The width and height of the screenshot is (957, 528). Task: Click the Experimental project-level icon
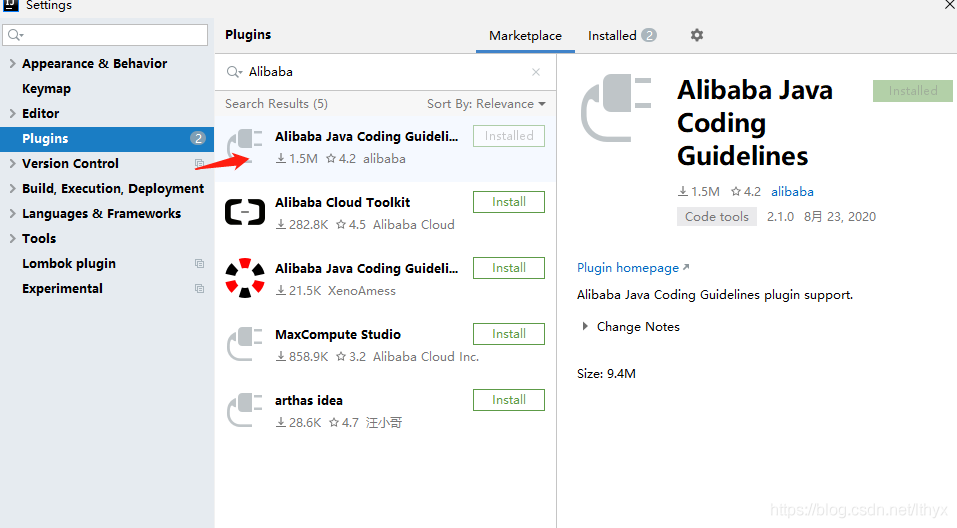click(199, 289)
